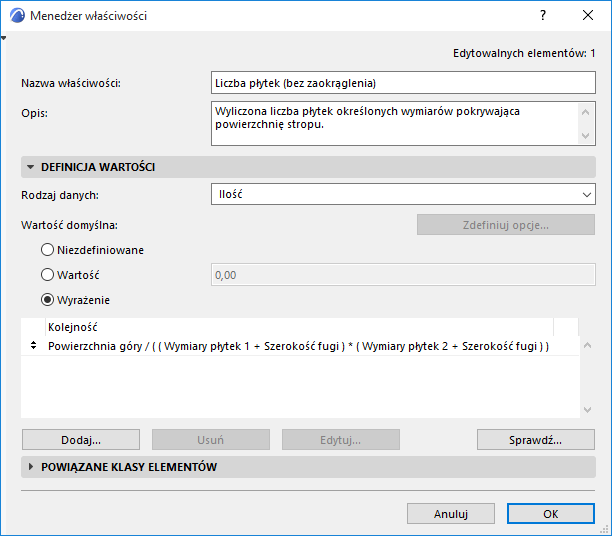This screenshot has width=612, height=536.
Task: Click the Sprawdź... button
Action: point(536,440)
